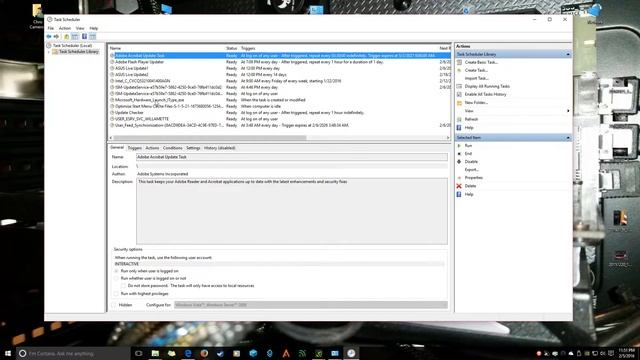Toggle the Hidden checkbox
This screenshot has height=360, width=640.
click(114, 305)
